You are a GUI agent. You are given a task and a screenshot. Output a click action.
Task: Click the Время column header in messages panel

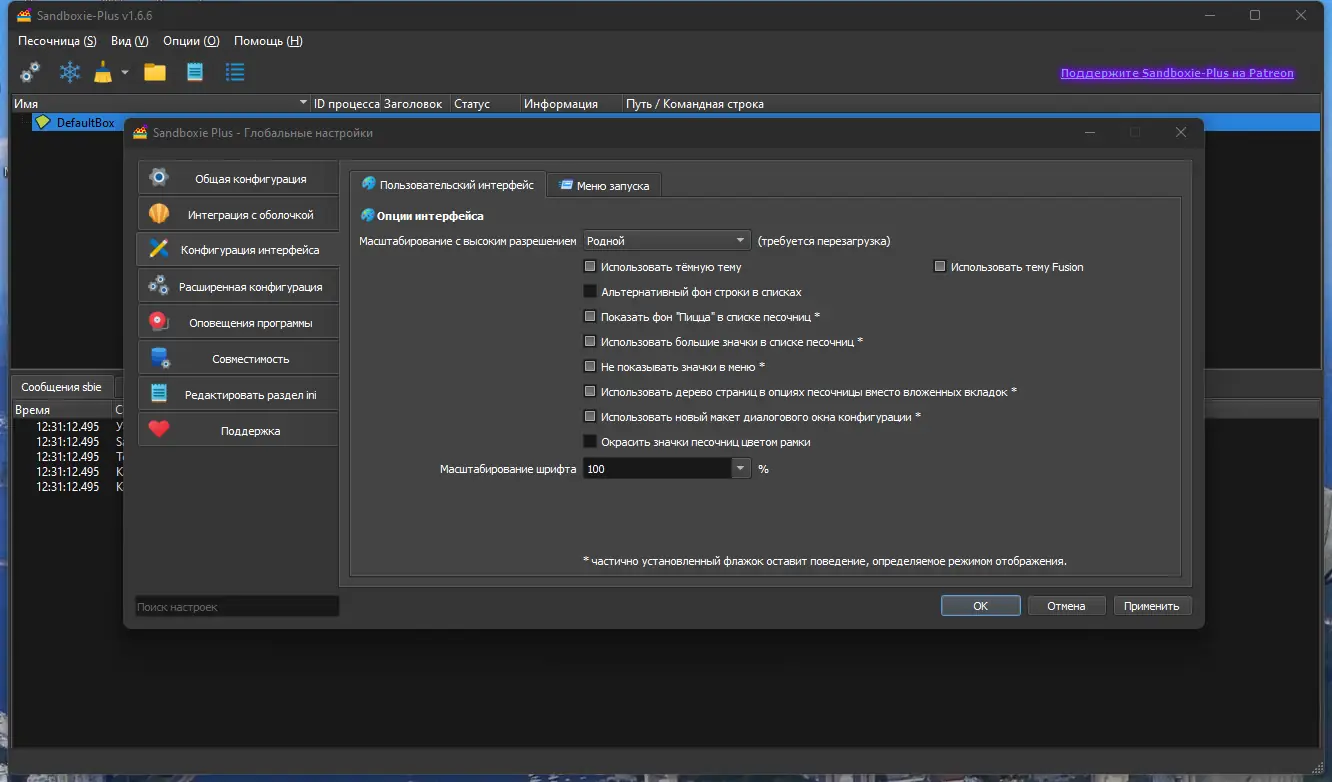pos(62,410)
